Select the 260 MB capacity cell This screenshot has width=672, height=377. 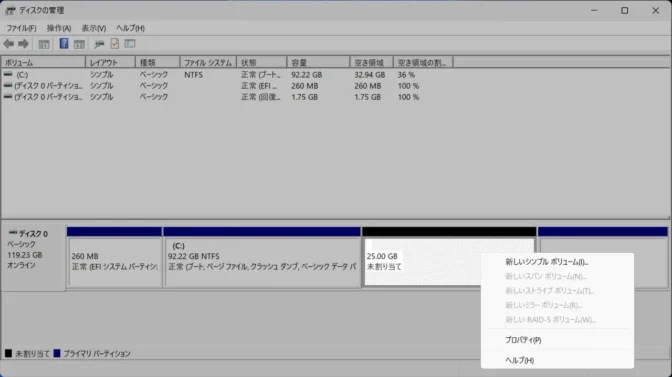pyautogui.click(x=305, y=86)
